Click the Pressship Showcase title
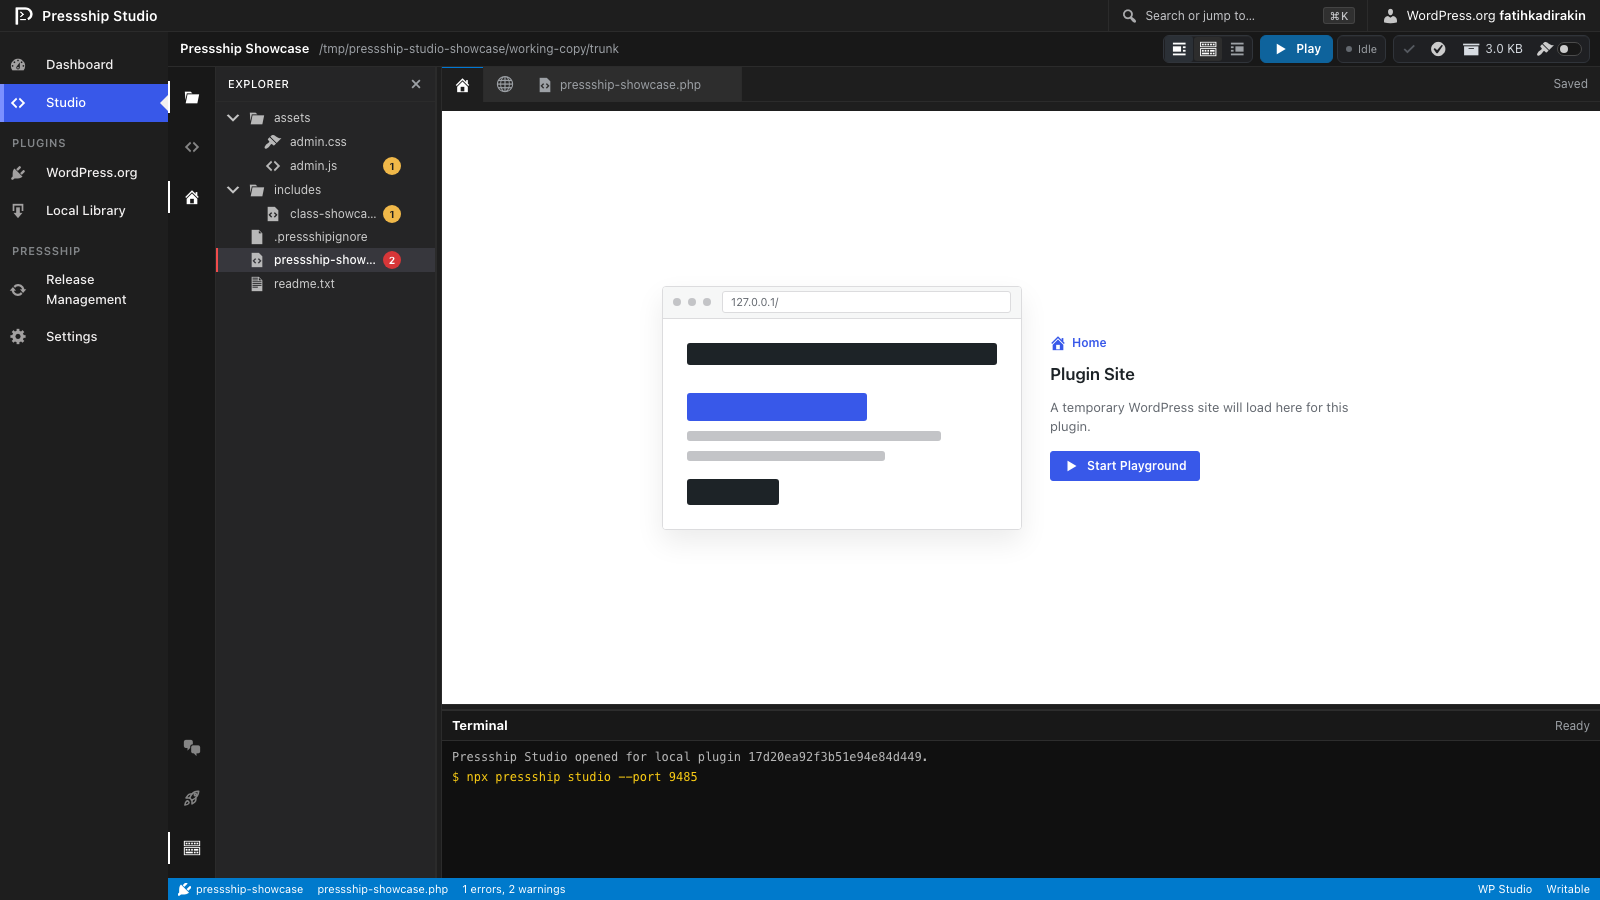1600x900 pixels. [244, 49]
